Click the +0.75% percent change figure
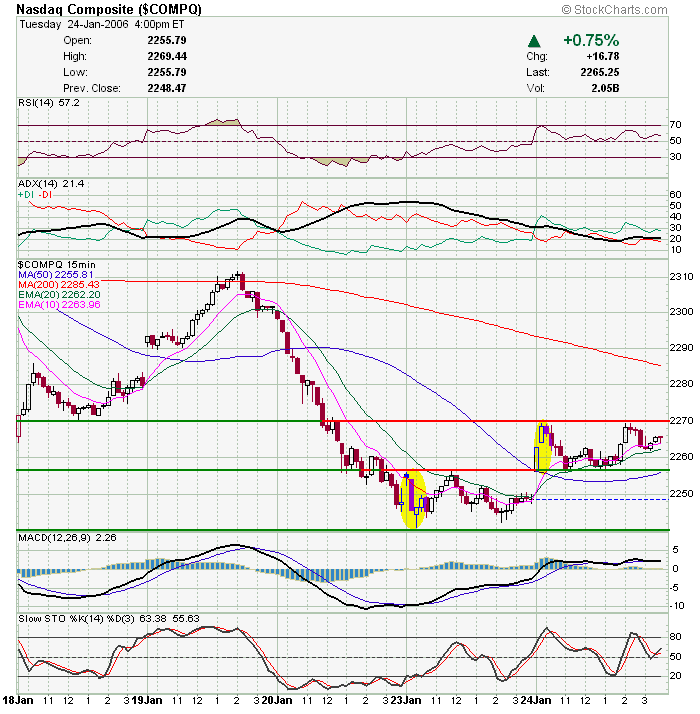The height and width of the screenshot is (714, 700). (591, 40)
